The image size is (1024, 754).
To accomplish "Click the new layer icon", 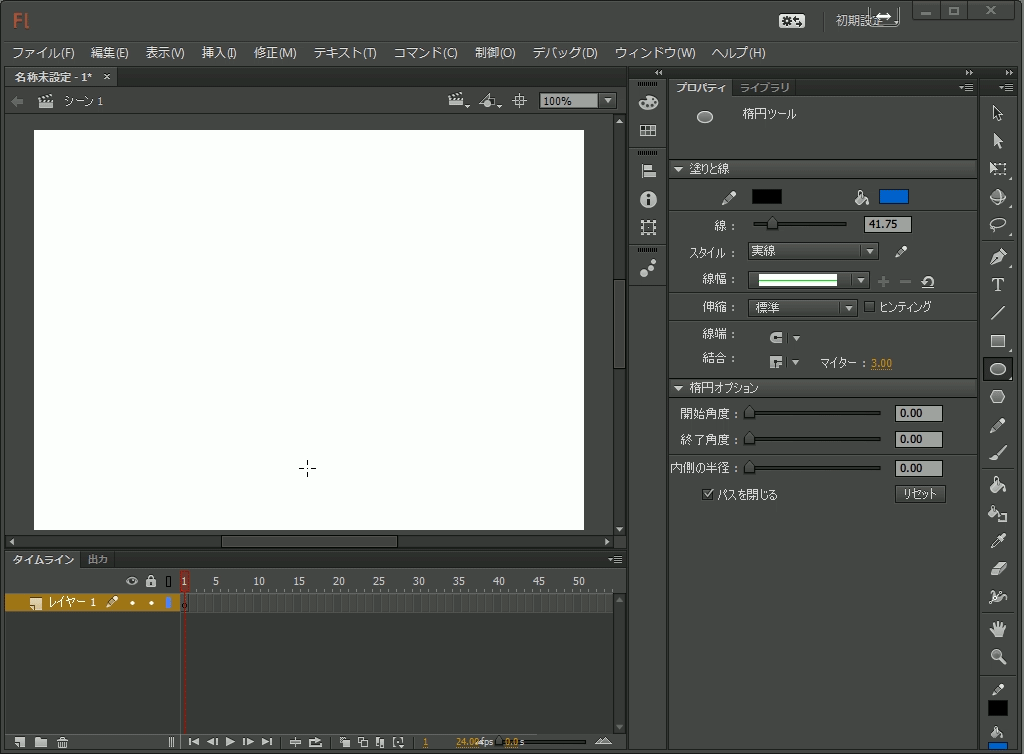I will pyautogui.click(x=20, y=742).
